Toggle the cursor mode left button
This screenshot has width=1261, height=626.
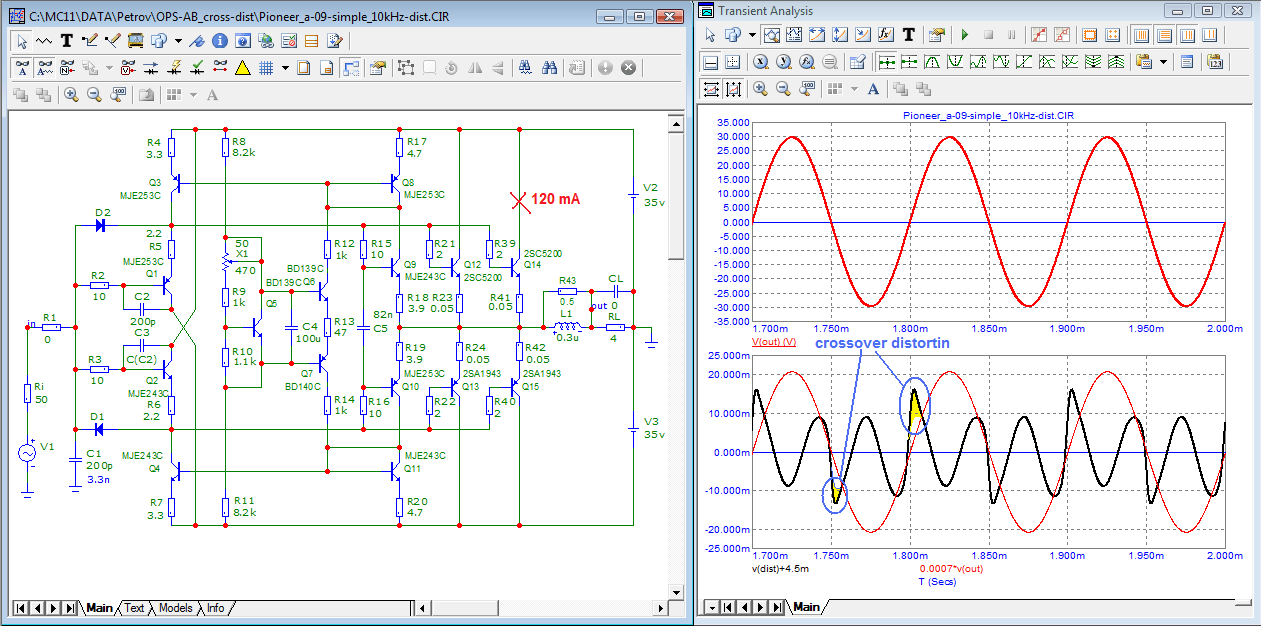(x=887, y=62)
